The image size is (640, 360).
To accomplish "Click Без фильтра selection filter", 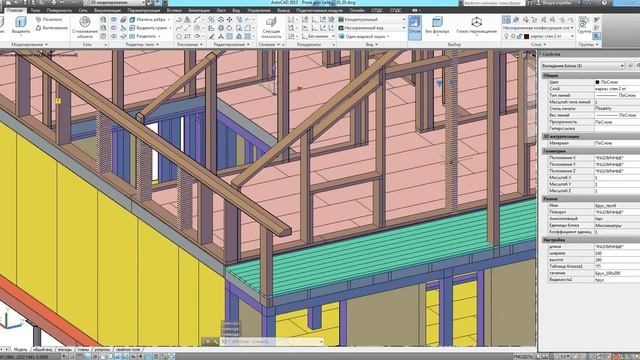I will click(437, 25).
